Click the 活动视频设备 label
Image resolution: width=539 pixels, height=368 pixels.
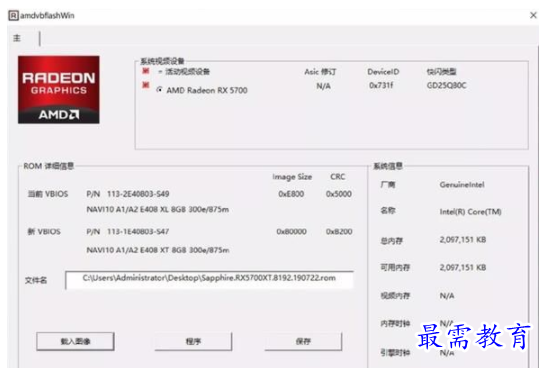pyautogui.click(x=188, y=71)
